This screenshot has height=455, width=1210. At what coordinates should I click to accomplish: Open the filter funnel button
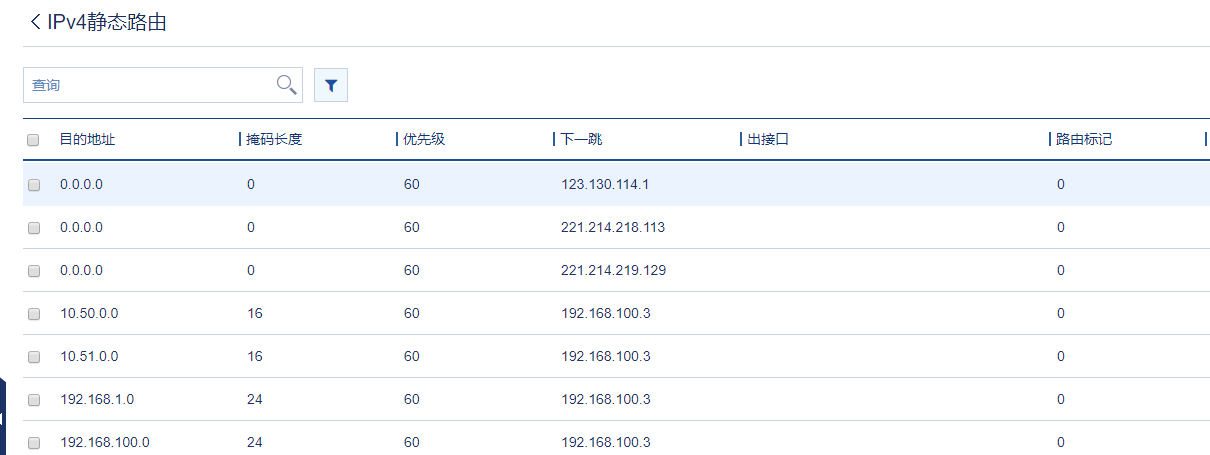331,86
